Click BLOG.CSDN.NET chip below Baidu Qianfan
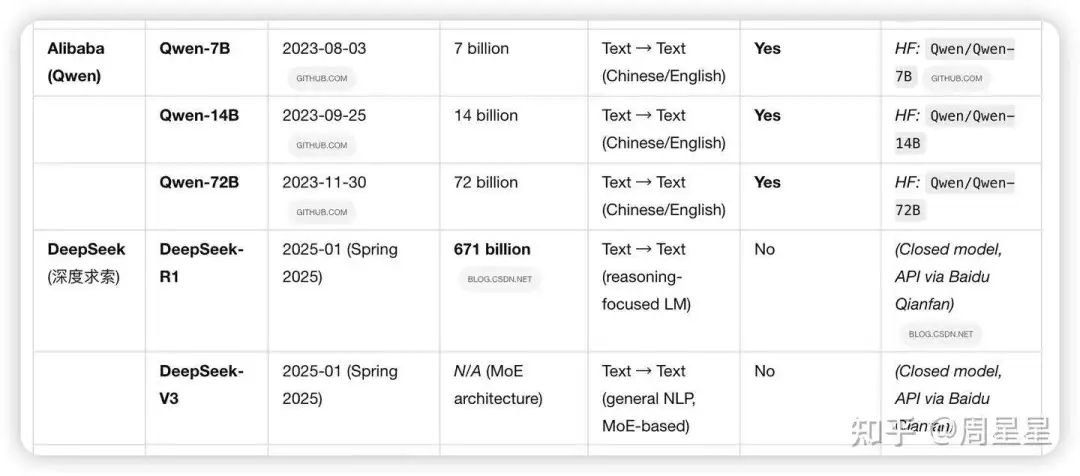 click(941, 334)
